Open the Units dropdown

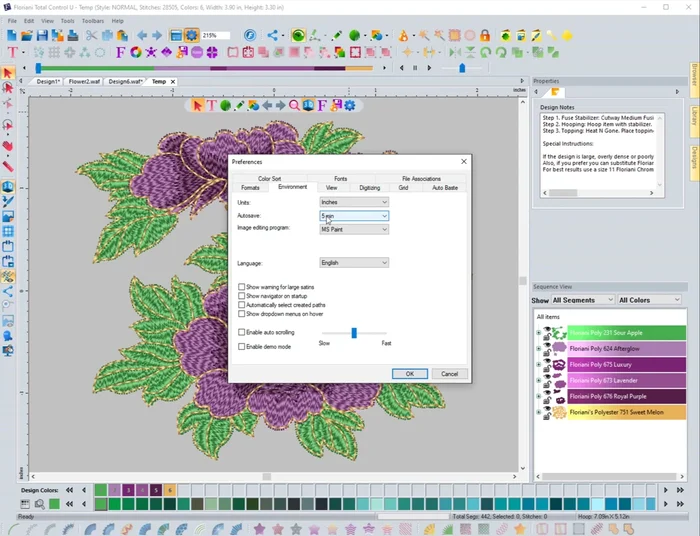353,202
